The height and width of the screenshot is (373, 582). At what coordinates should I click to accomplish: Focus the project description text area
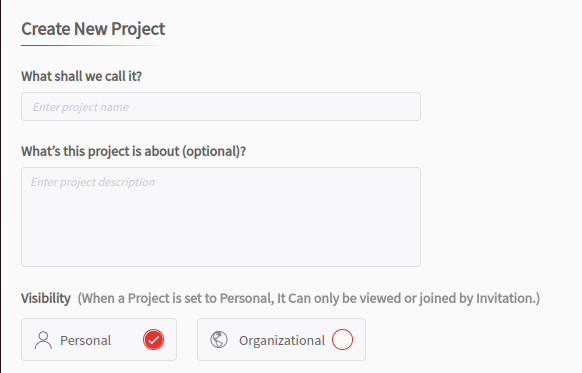click(221, 217)
